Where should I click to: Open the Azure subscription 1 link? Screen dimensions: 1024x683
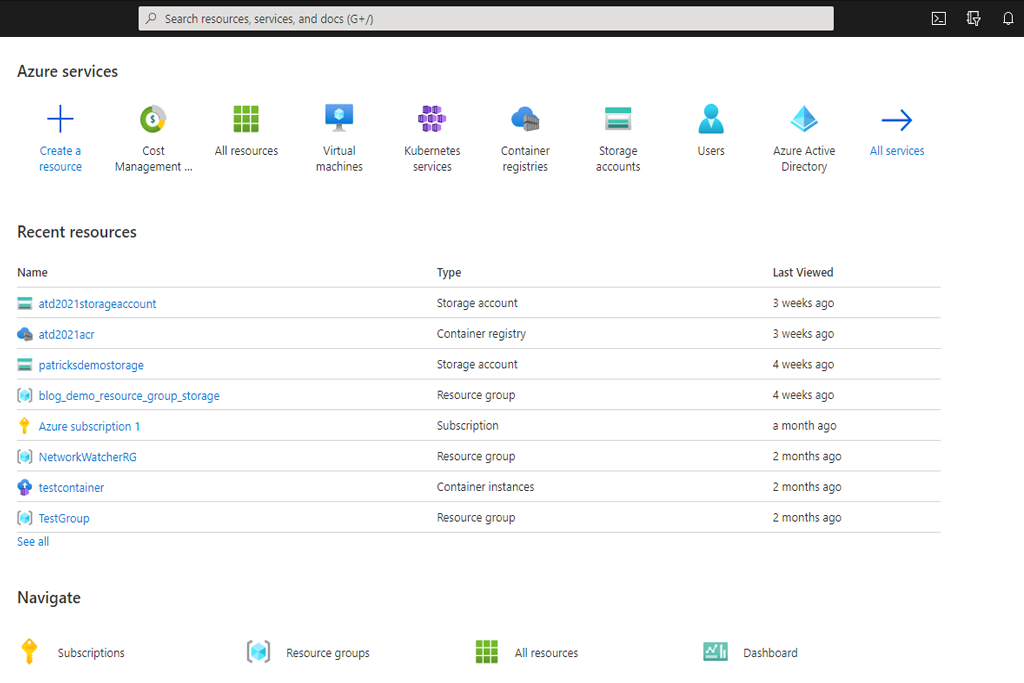(89, 426)
